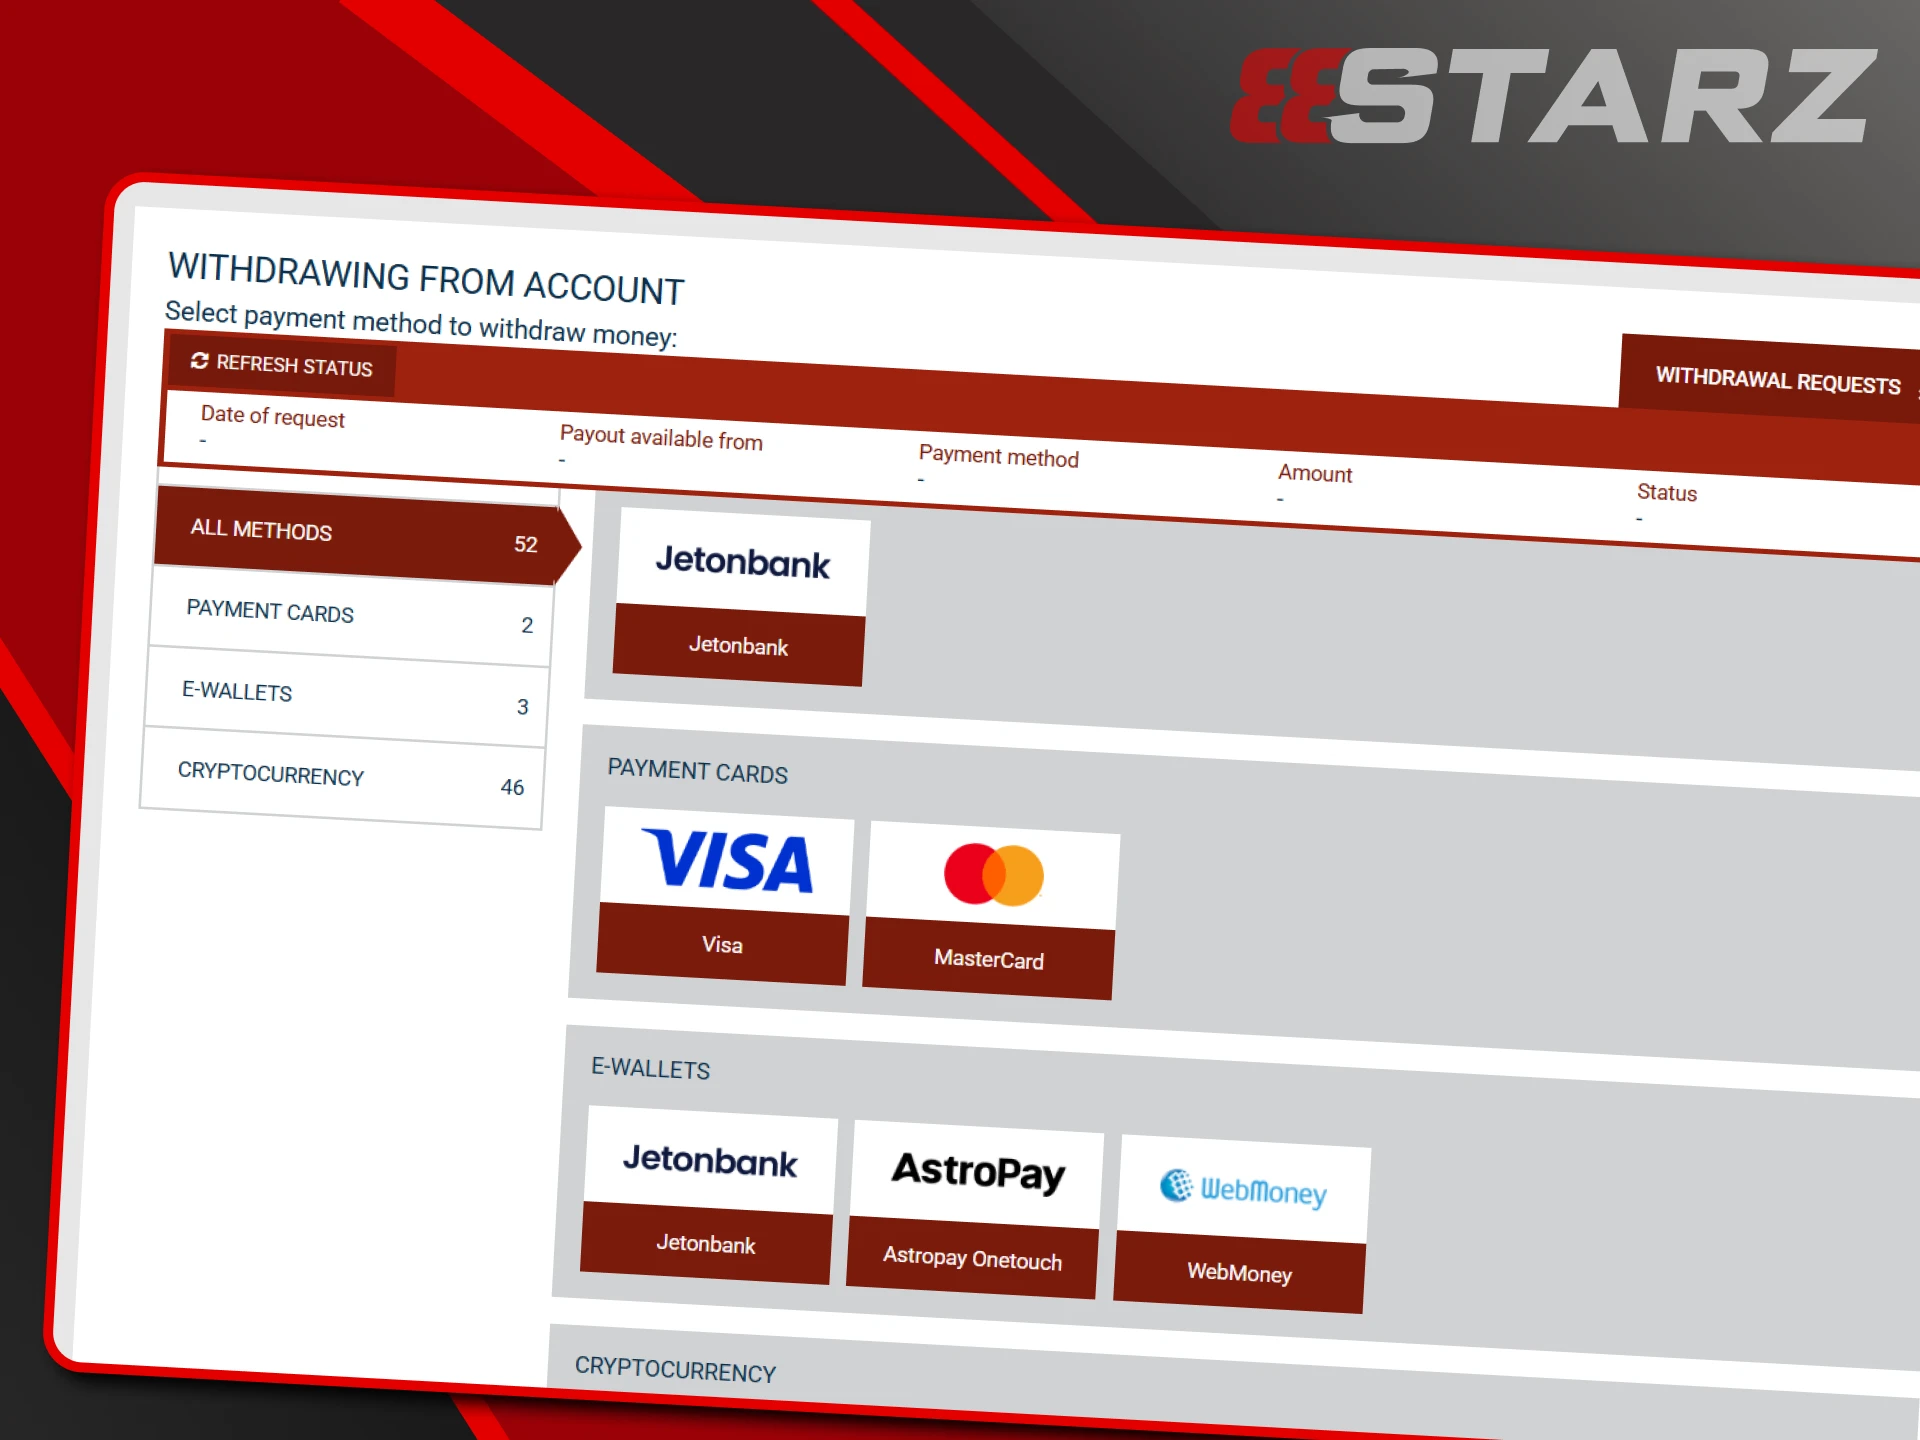Click the Amount column header
Viewport: 1920px width, 1440px height.
coord(1315,473)
